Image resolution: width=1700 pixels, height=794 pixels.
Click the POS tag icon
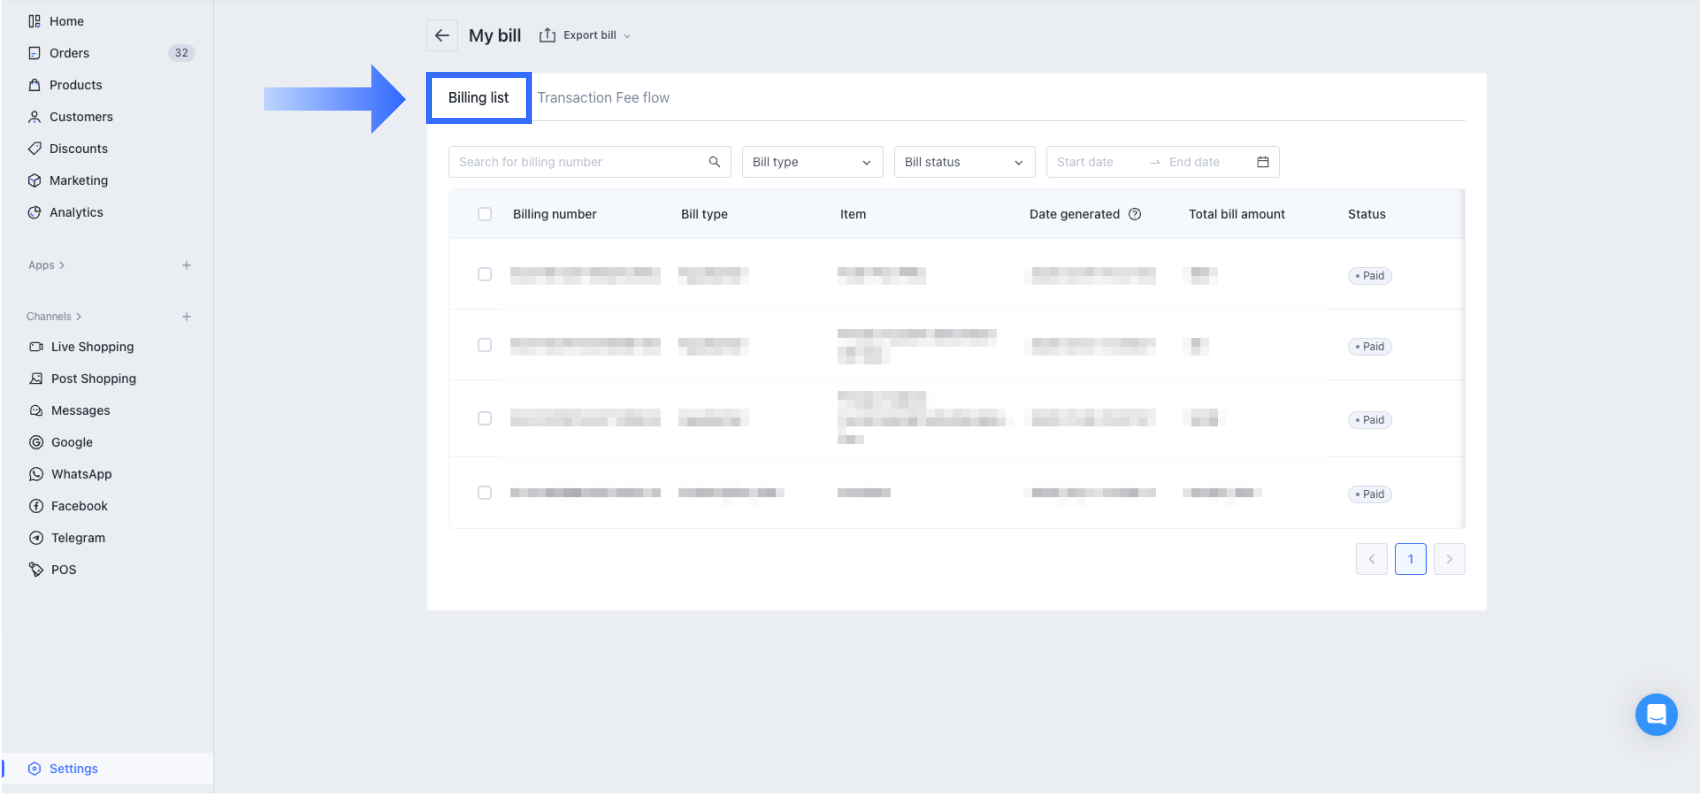[36, 570]
